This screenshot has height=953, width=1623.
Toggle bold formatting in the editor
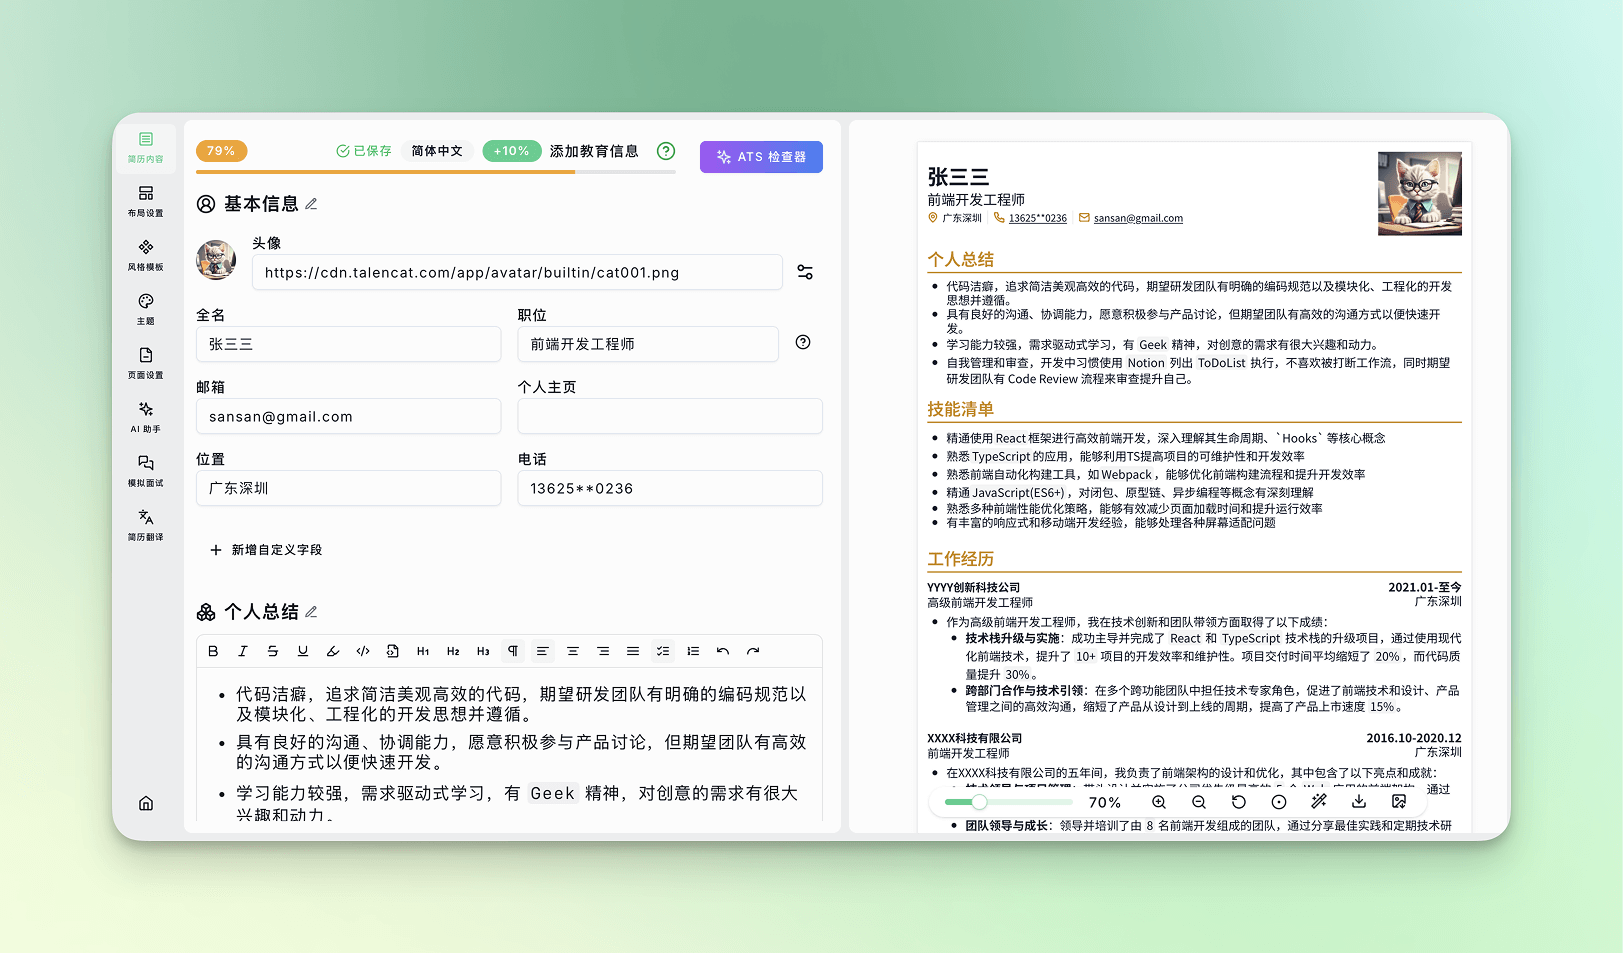point(213,651)
